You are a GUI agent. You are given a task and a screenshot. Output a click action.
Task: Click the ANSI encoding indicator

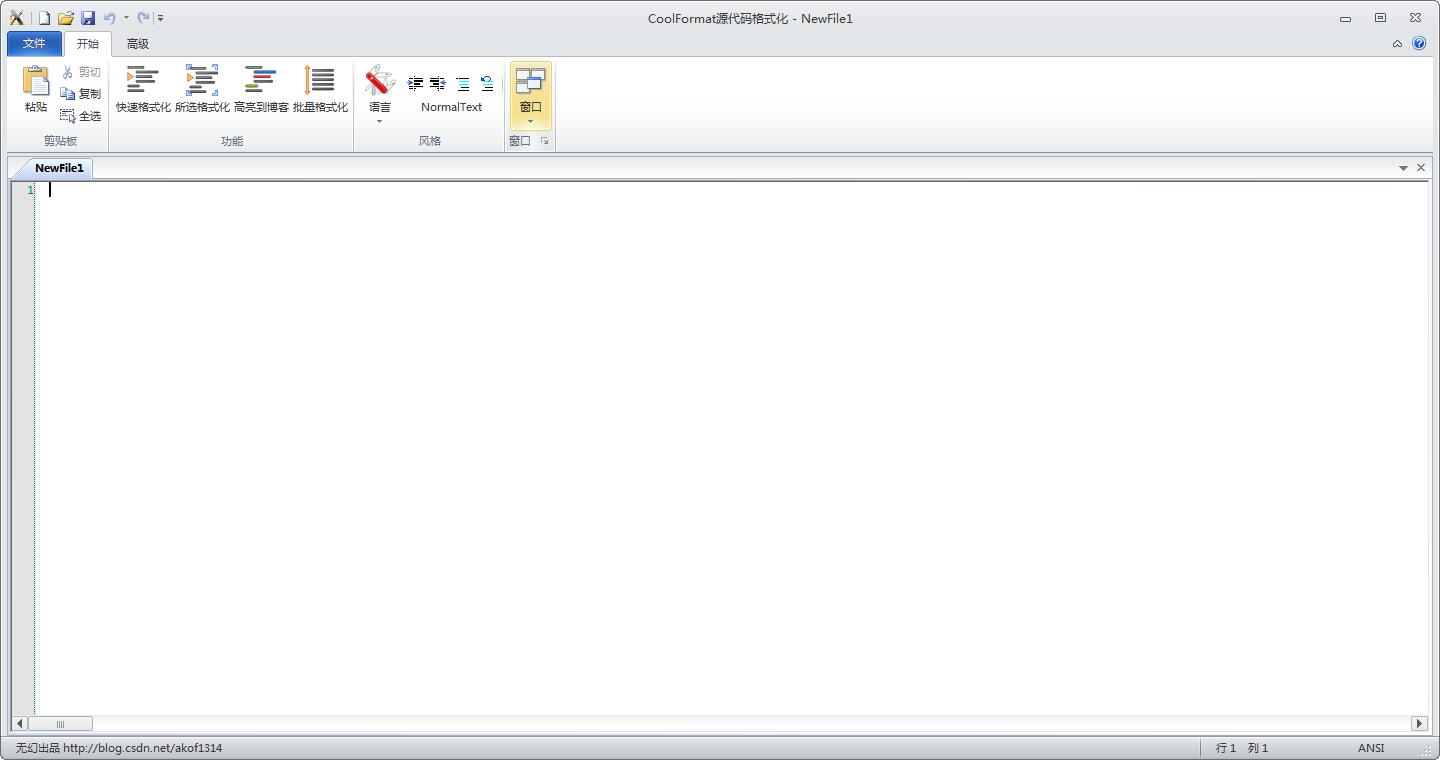[x=1371, y=748]
